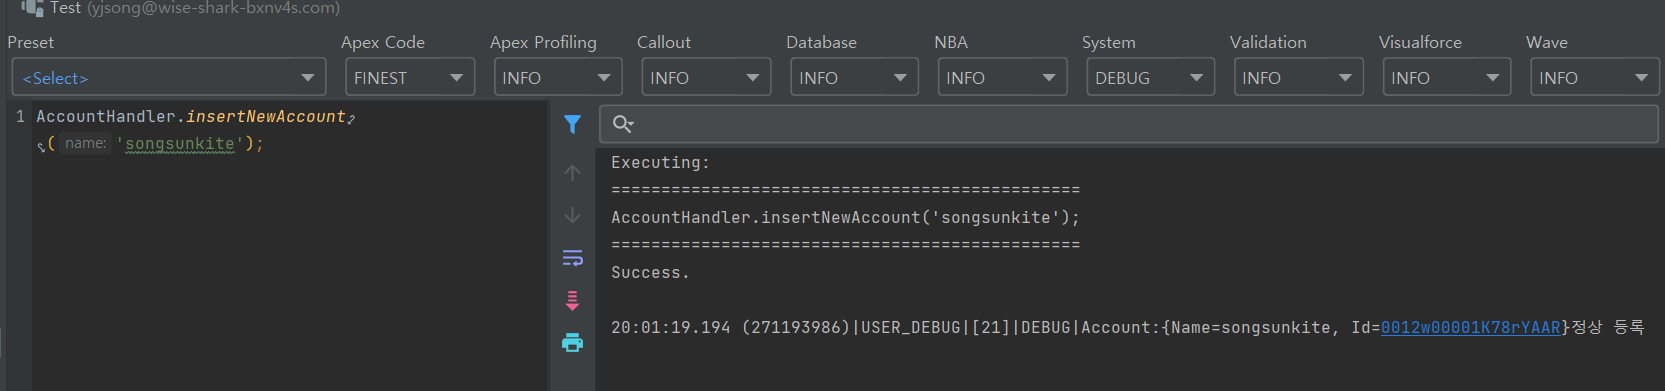1665x391 pixels.
Task: Open Apex Profiling level dropdown
Action: pyautogui.click(x=558, y=77)
